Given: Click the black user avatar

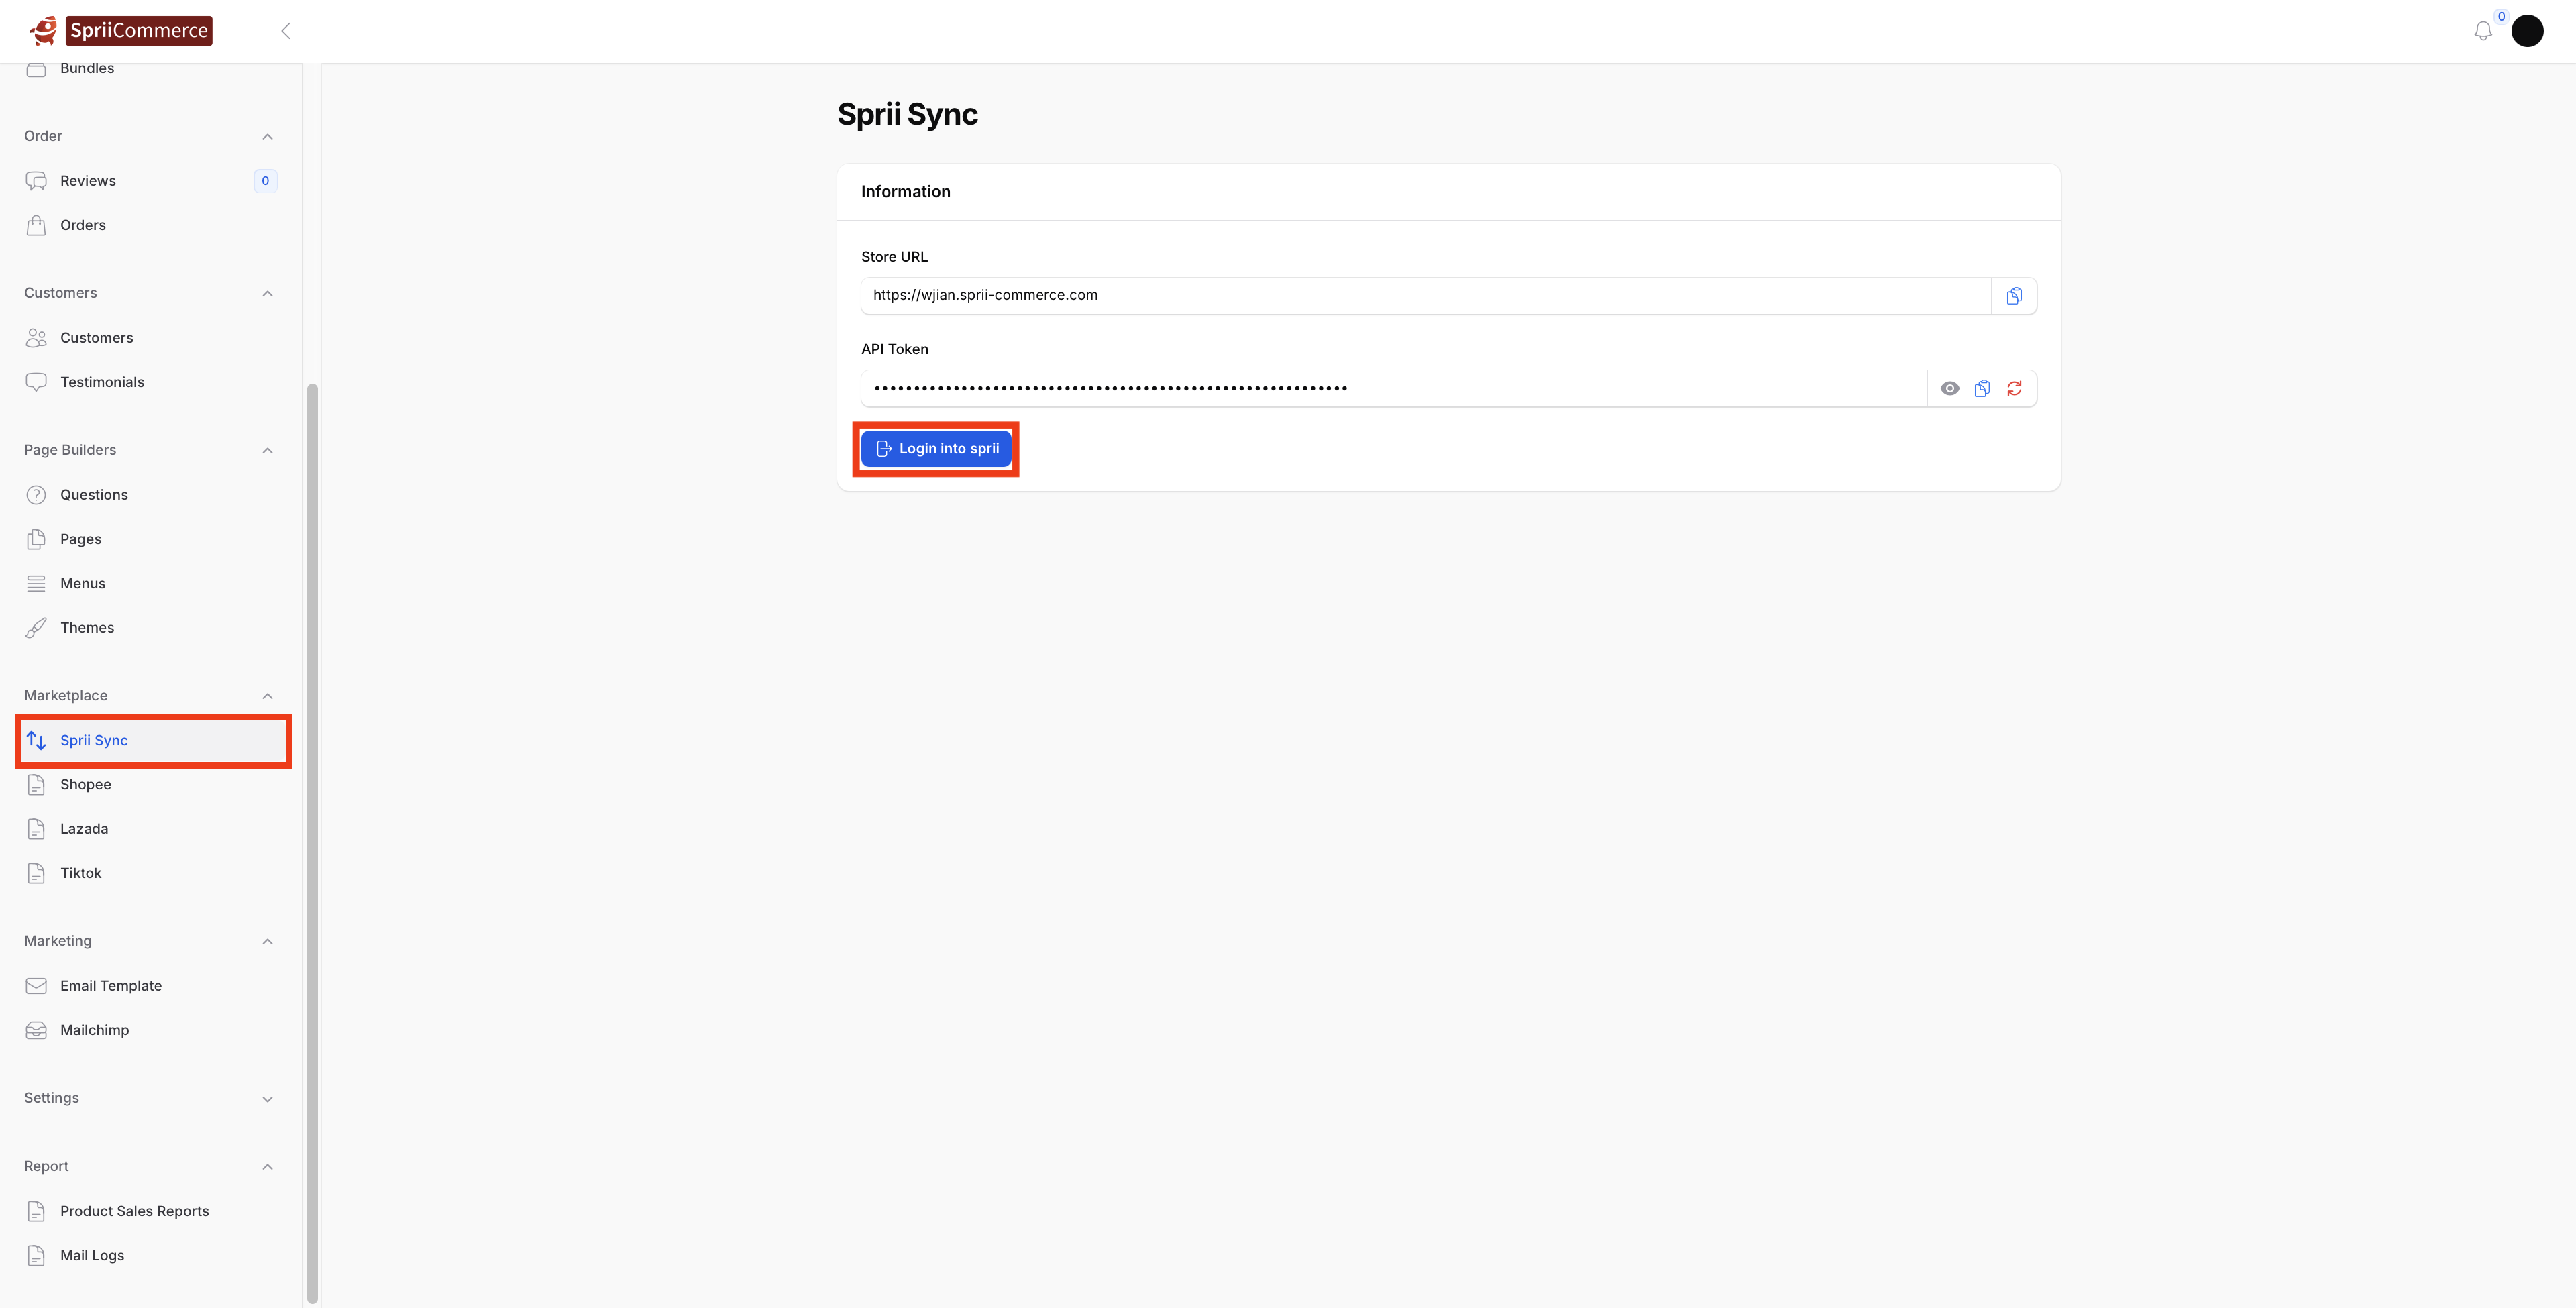Looking at the screenshot, I should click(2527, 31).
